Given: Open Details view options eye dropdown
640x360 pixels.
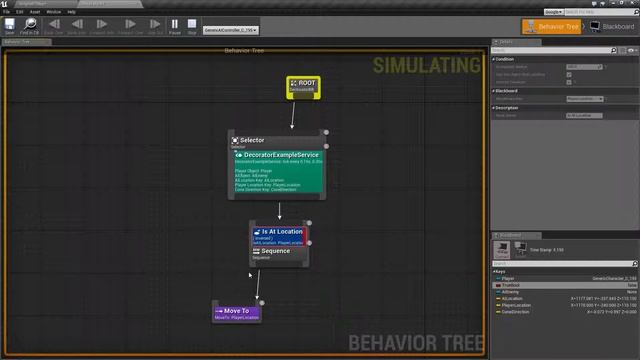Looking at the screenshot, I should click(632, 50).
